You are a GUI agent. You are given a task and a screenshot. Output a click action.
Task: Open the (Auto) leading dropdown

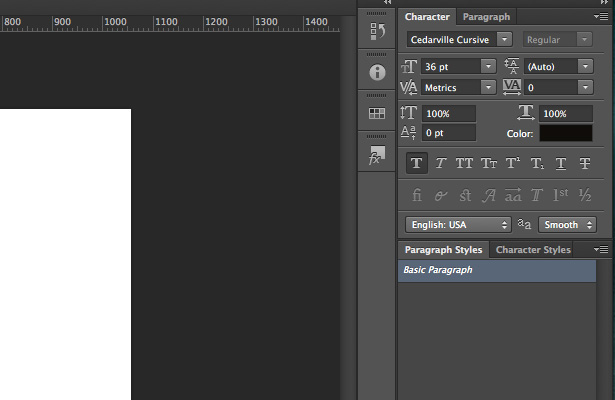585,66
